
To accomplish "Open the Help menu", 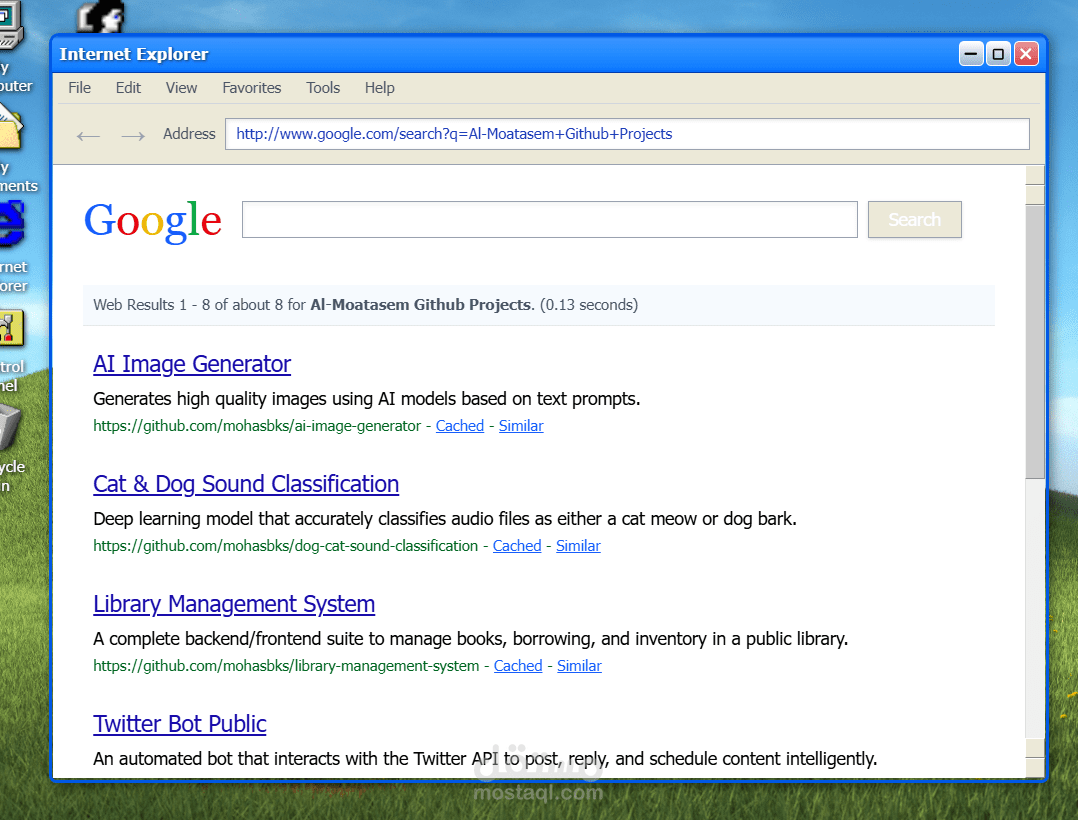I will pyautogui.click(x=380, y=88).
